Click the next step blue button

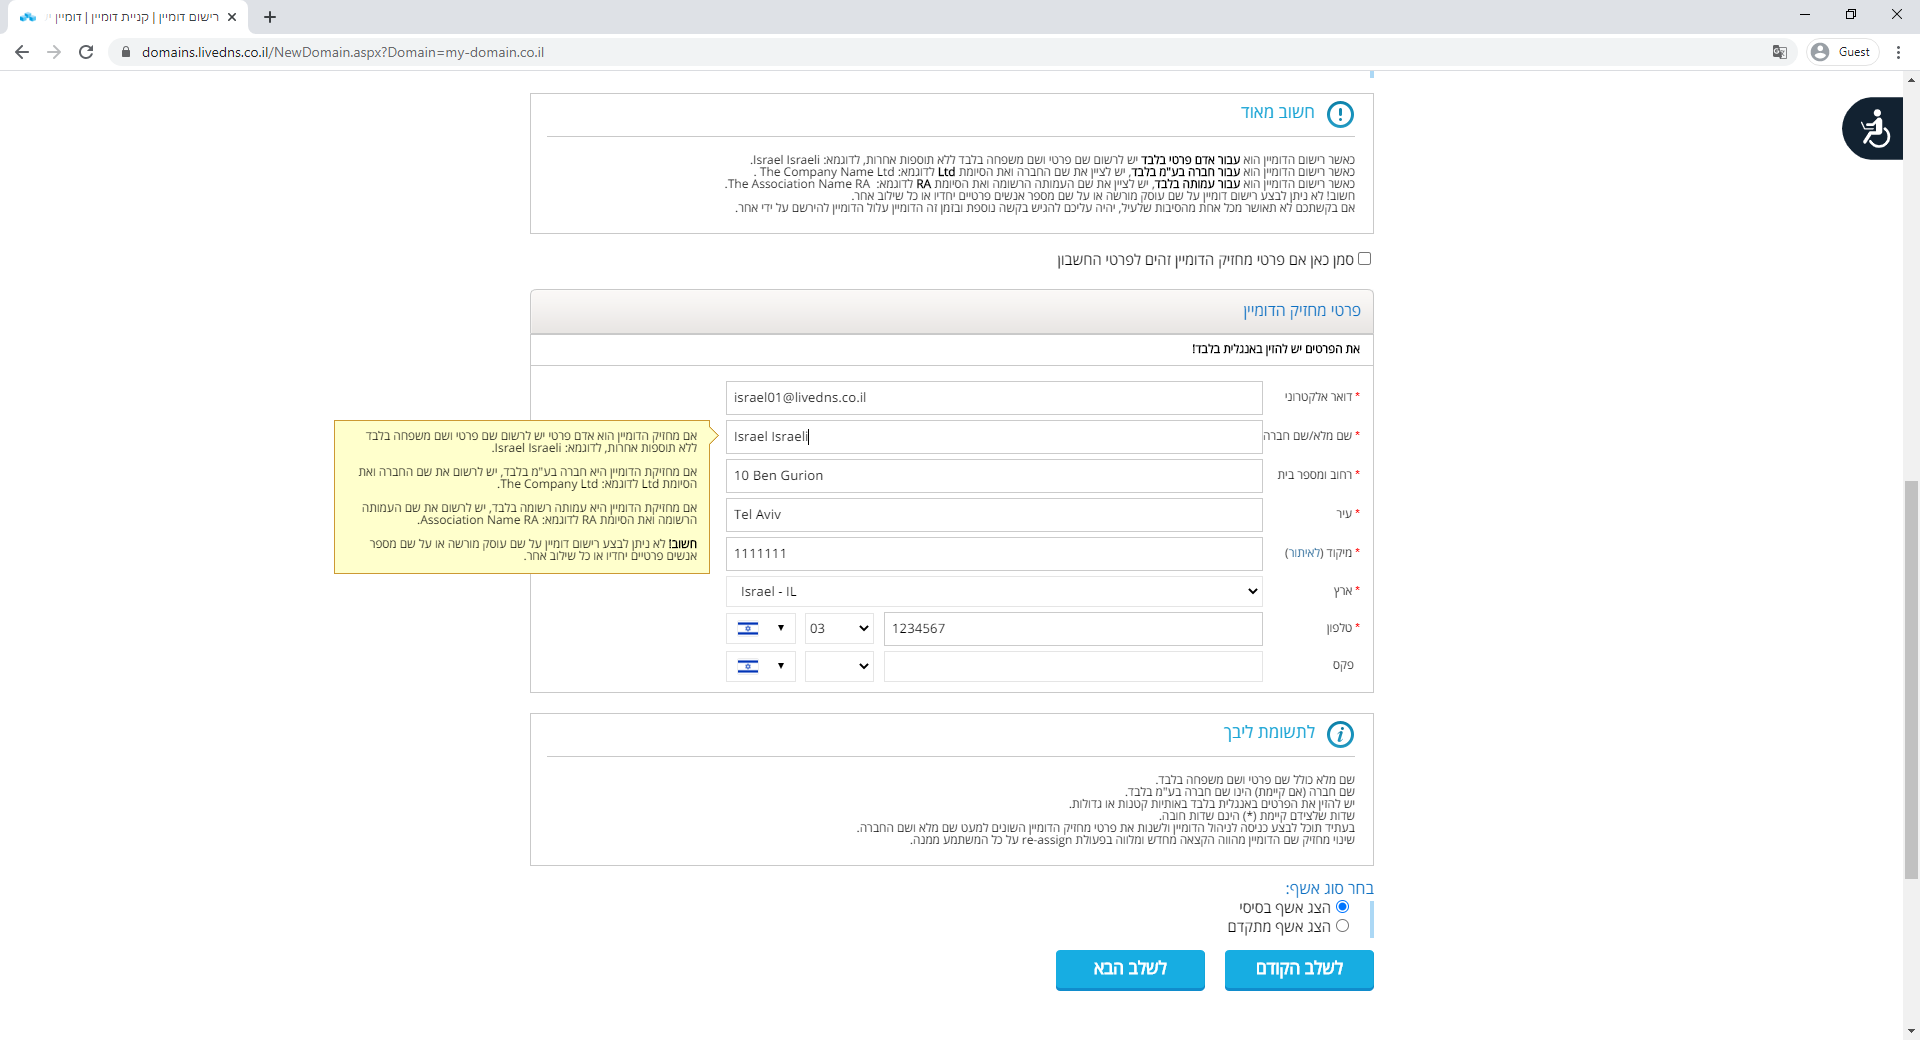click(1130, 969)
